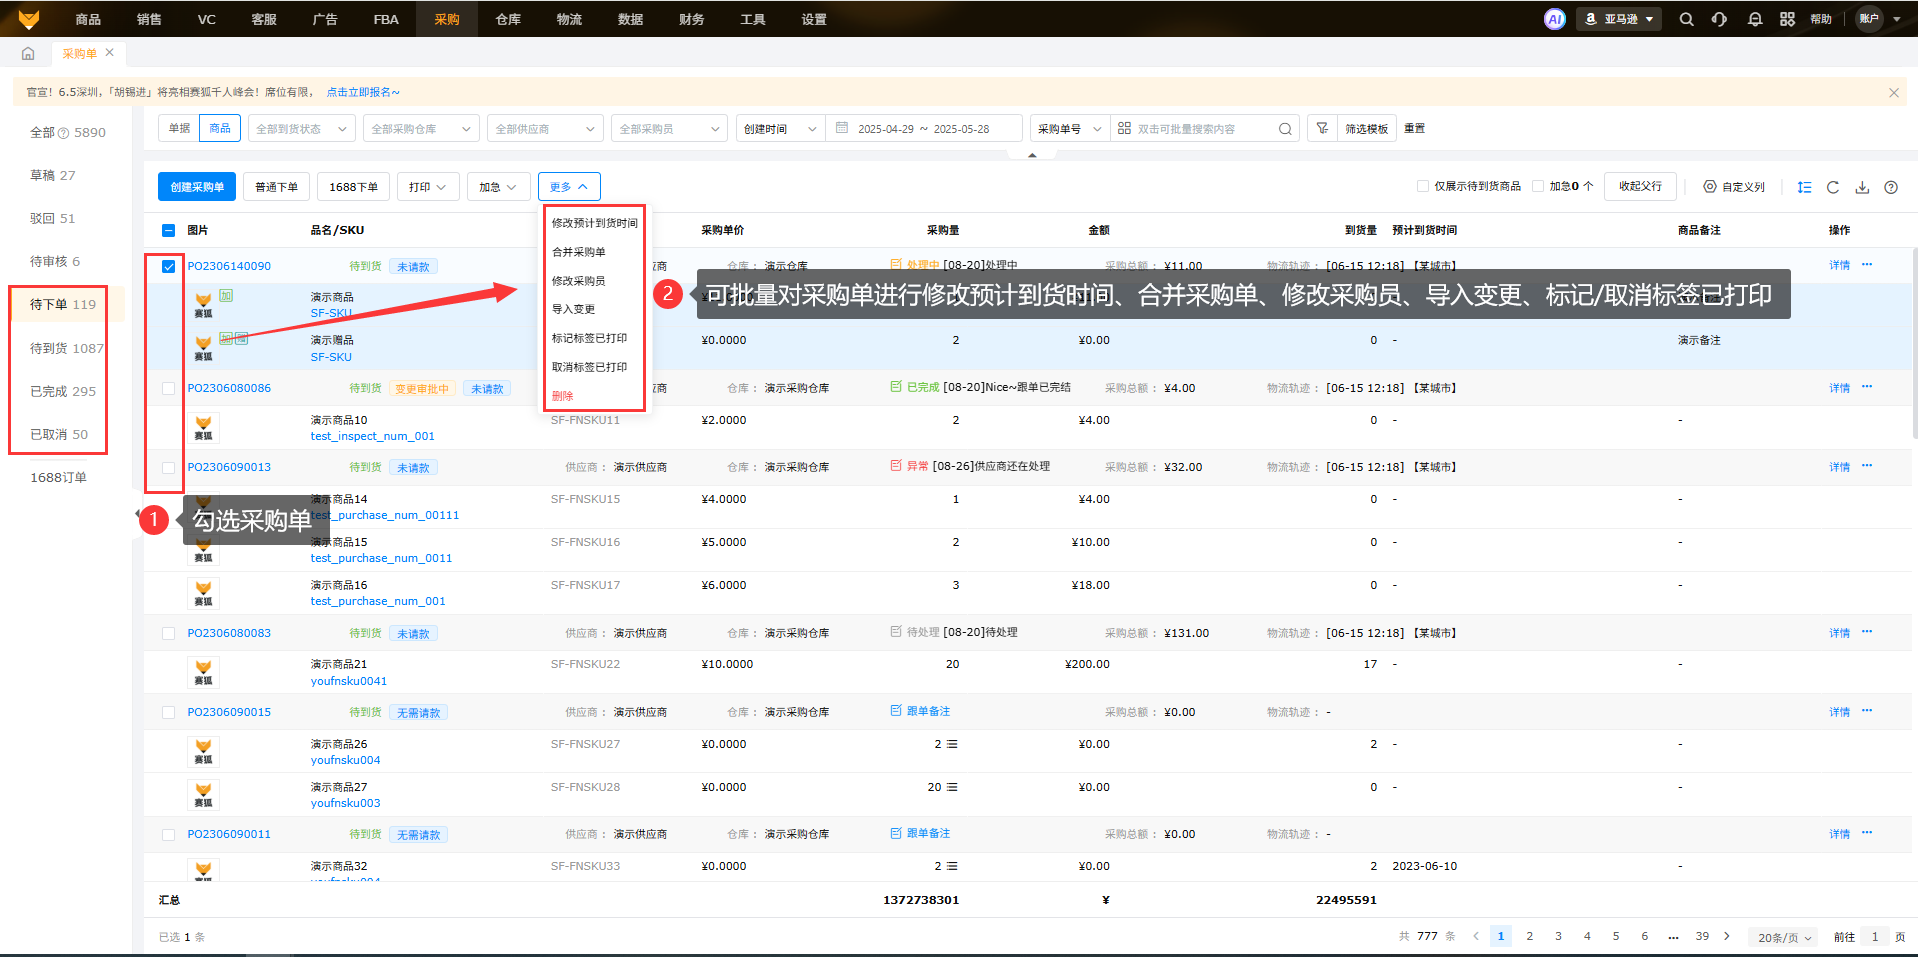Go to the home icon tab
Viewport: 1918px width, 957px height.
[x=28, y=53]
